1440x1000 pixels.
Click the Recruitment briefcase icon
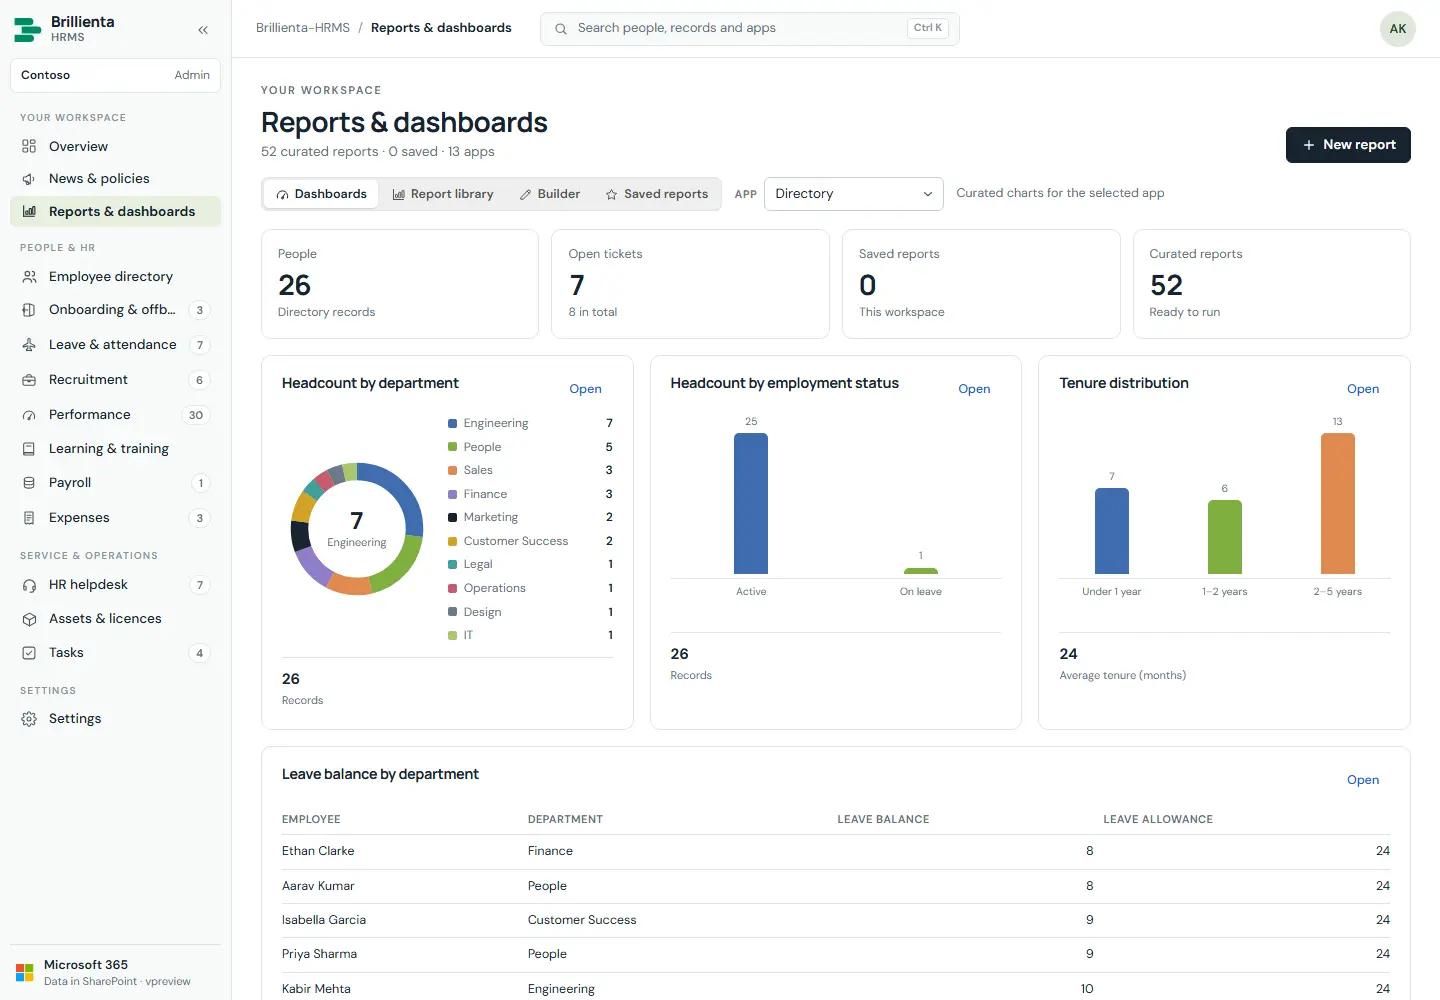click(x=29, y=380)
